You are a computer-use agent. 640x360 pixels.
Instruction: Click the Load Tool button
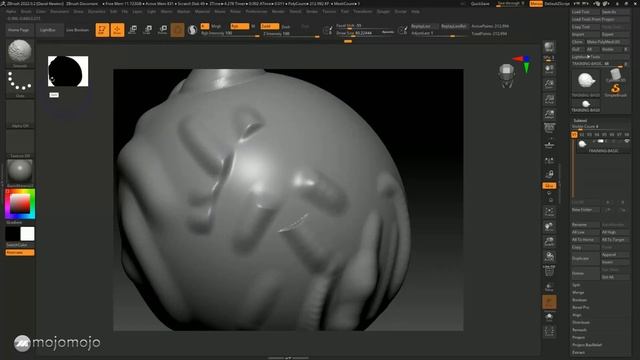[x=585, y=12]
